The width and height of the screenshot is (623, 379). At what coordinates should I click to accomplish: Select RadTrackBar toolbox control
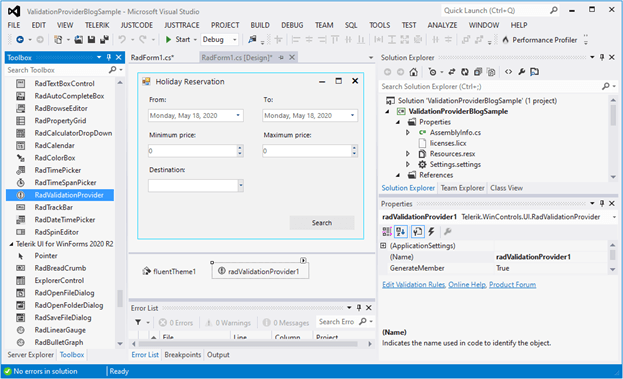(54, 207)
